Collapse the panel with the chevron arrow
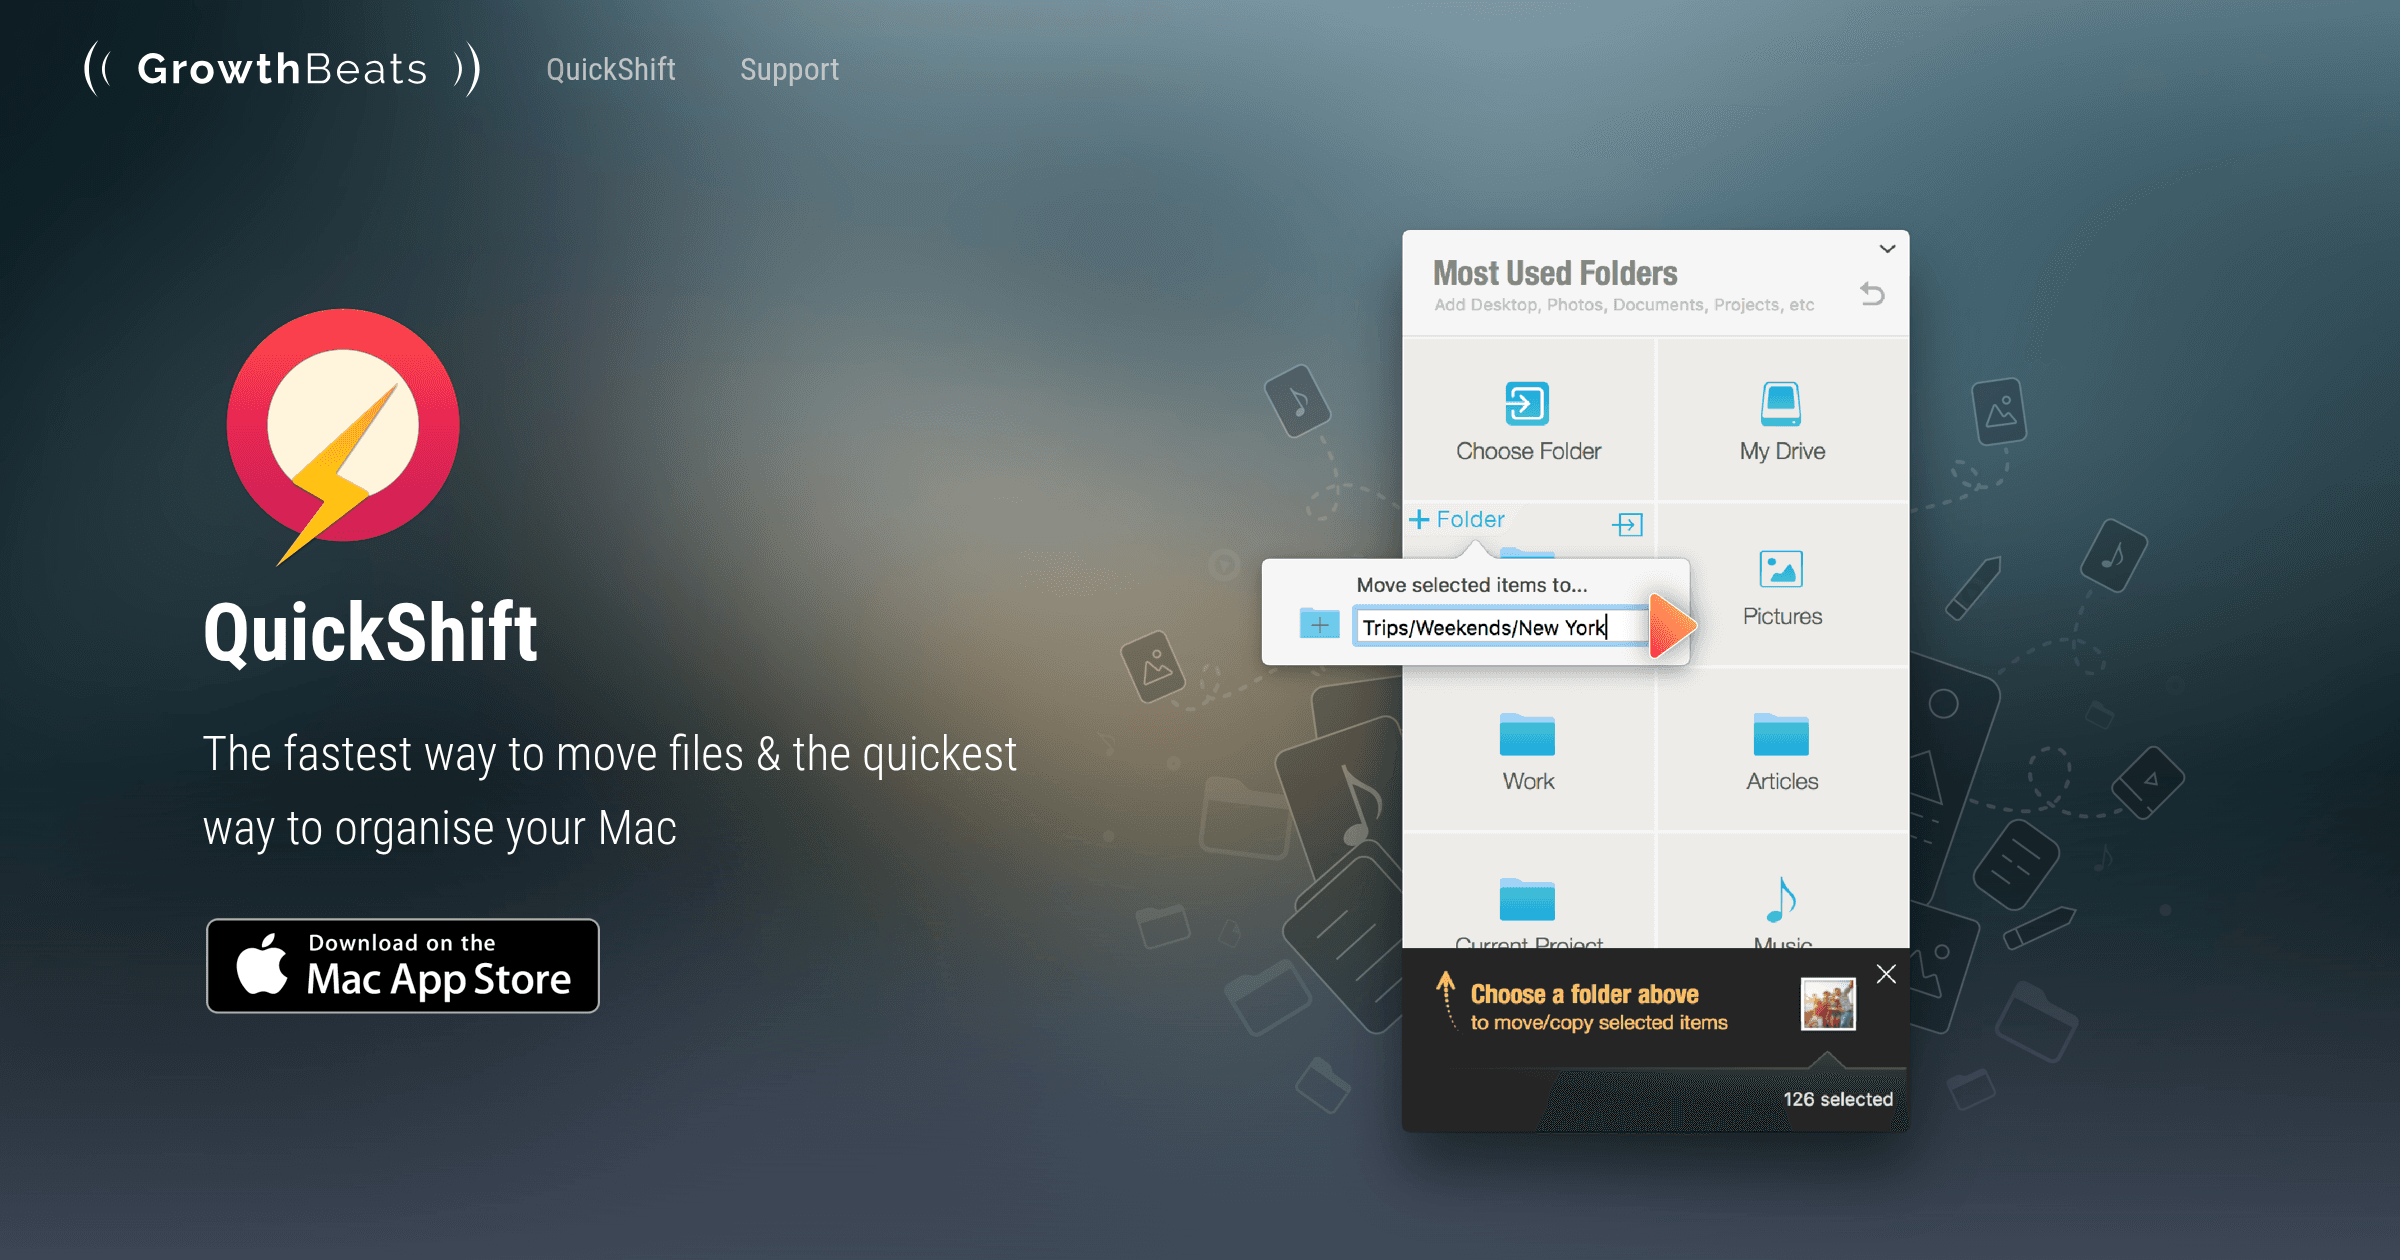The width and height of the screenshot is (2400, 1260). (1887, 248)
